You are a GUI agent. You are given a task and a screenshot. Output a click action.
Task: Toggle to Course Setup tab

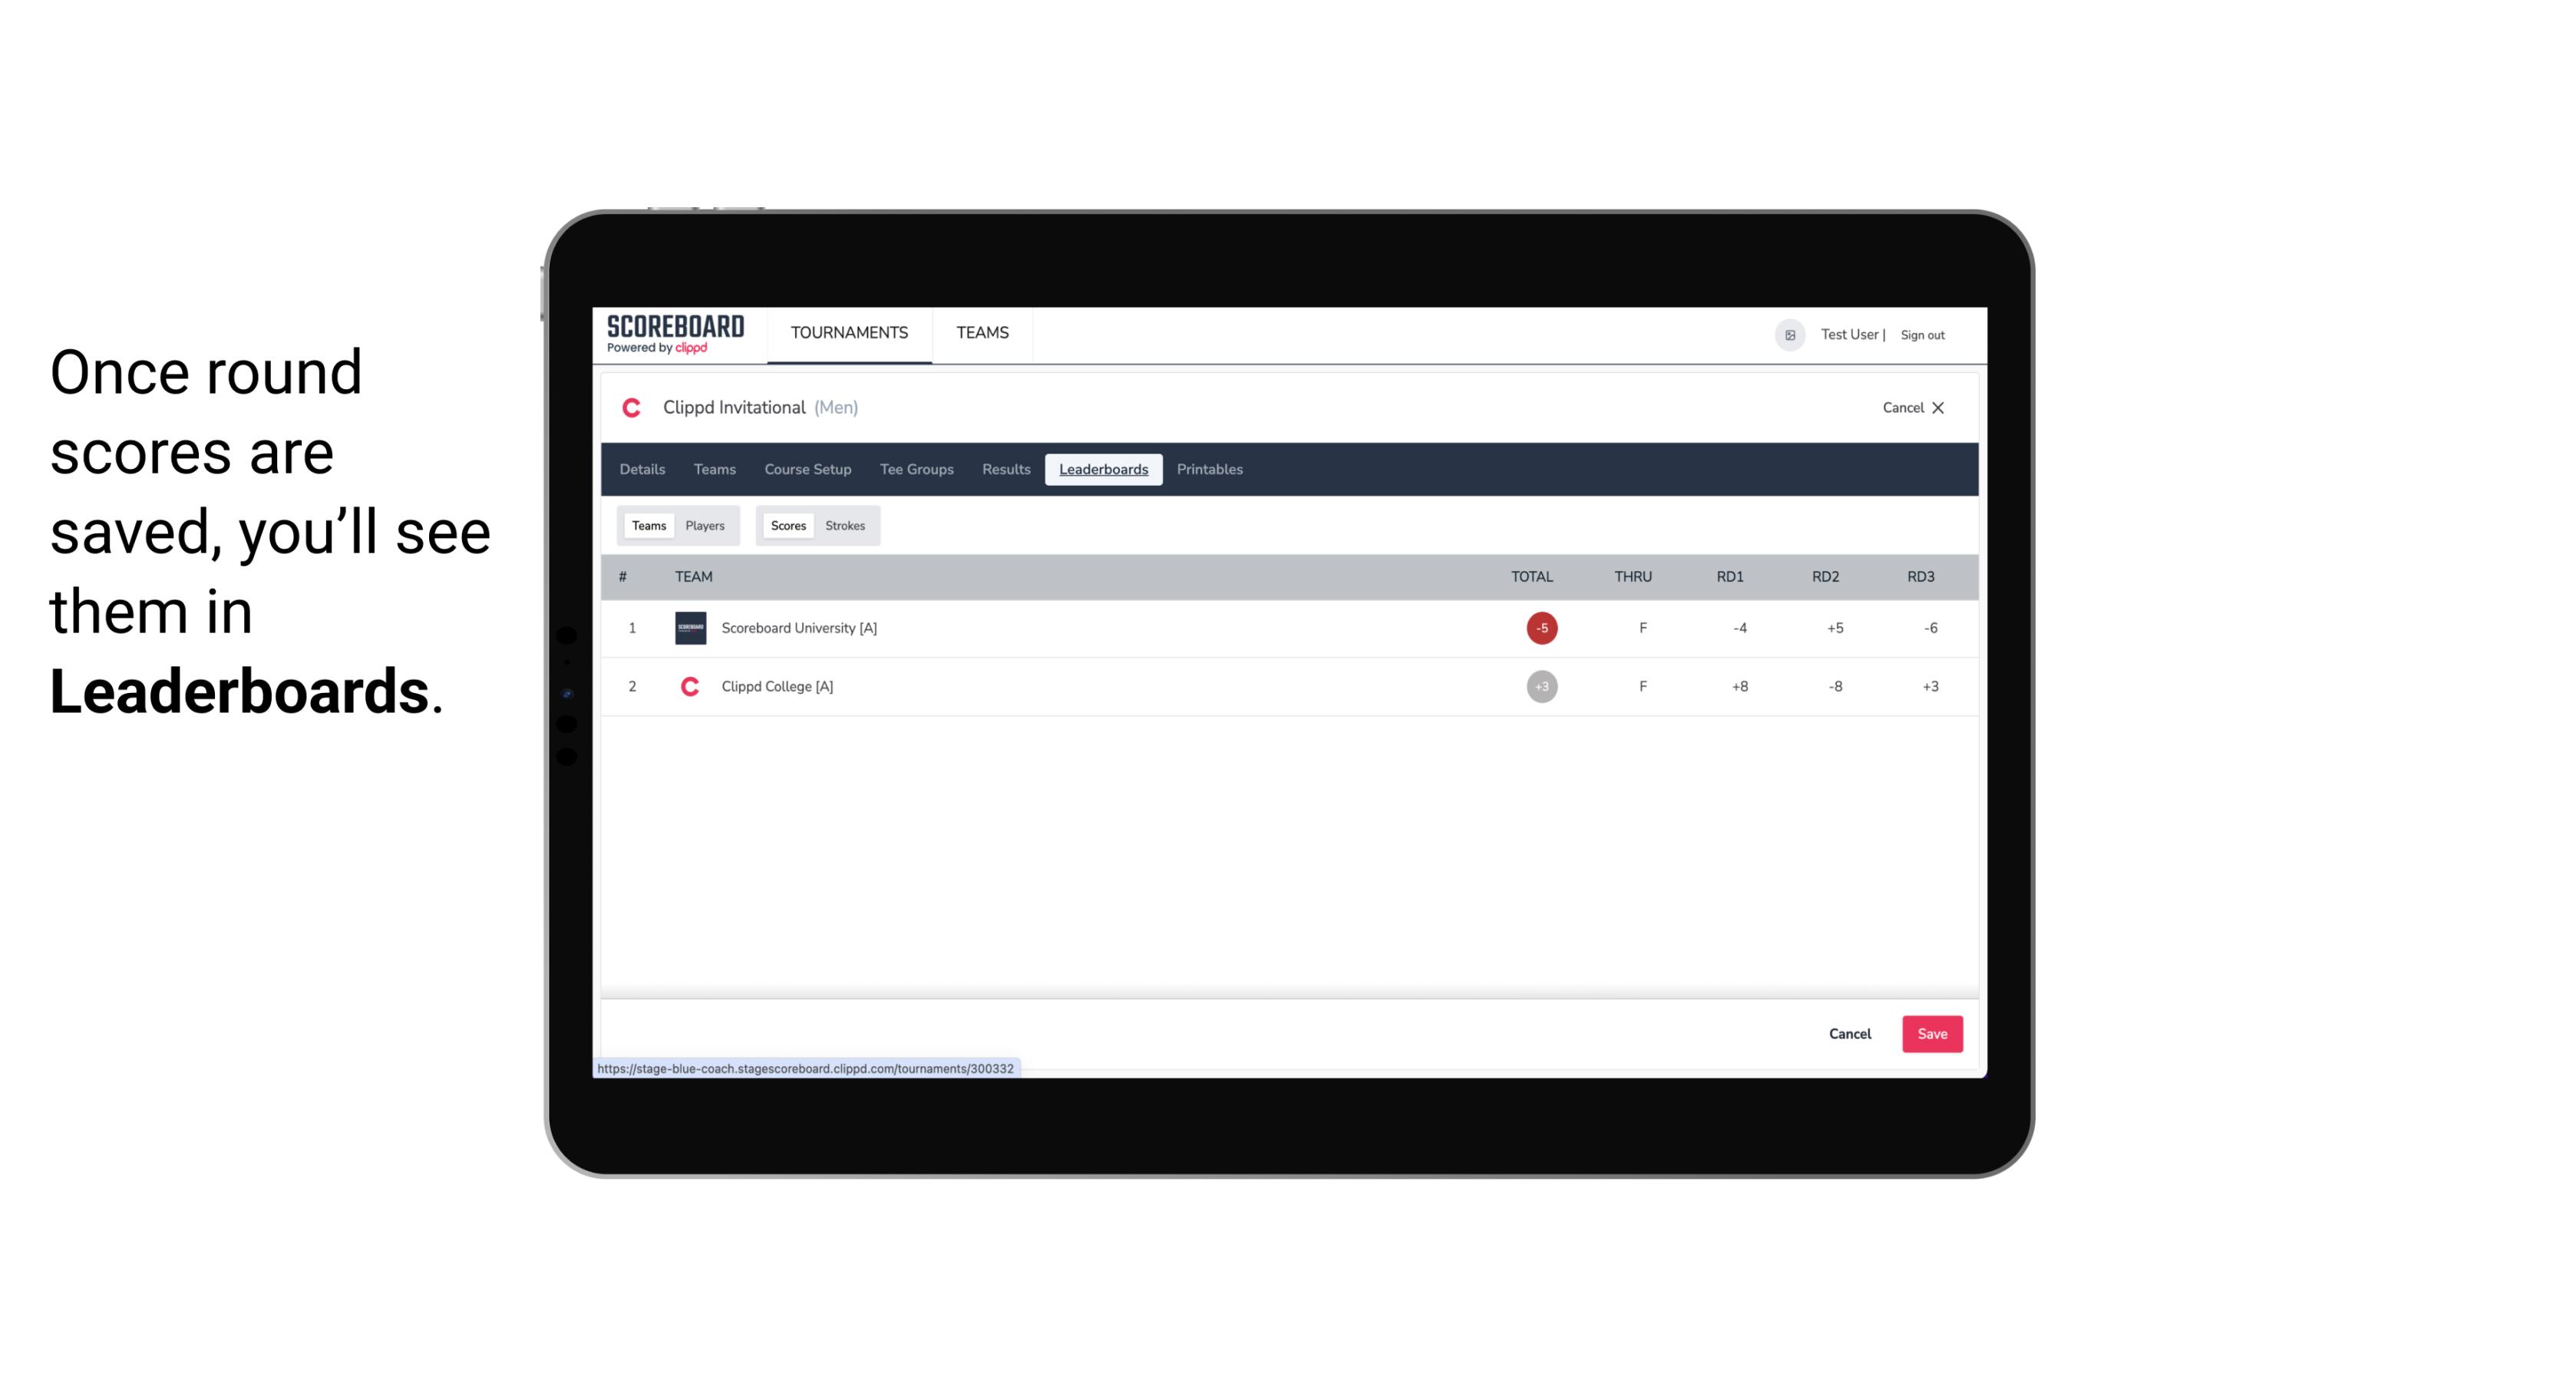806,470
